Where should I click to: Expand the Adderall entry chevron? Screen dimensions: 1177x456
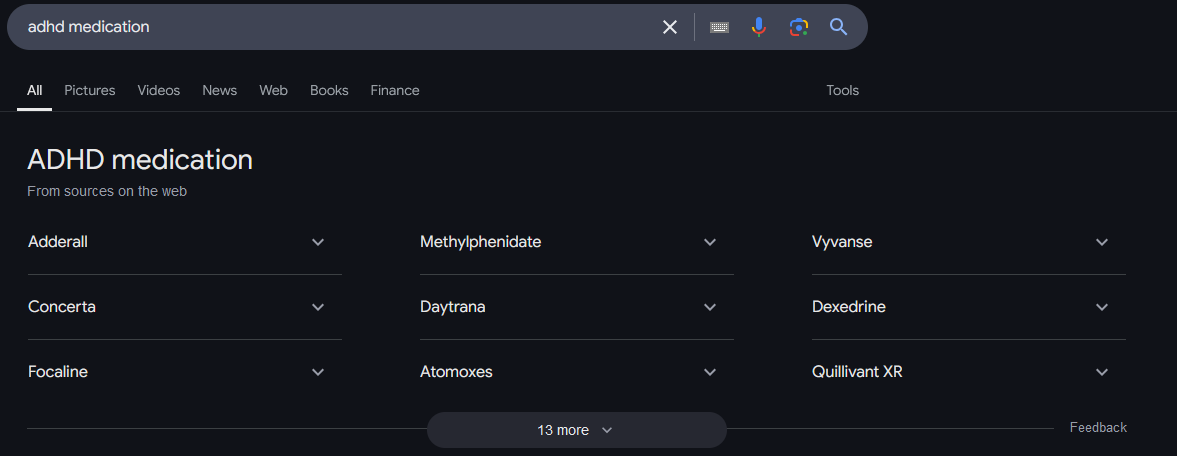click(318, 242)
